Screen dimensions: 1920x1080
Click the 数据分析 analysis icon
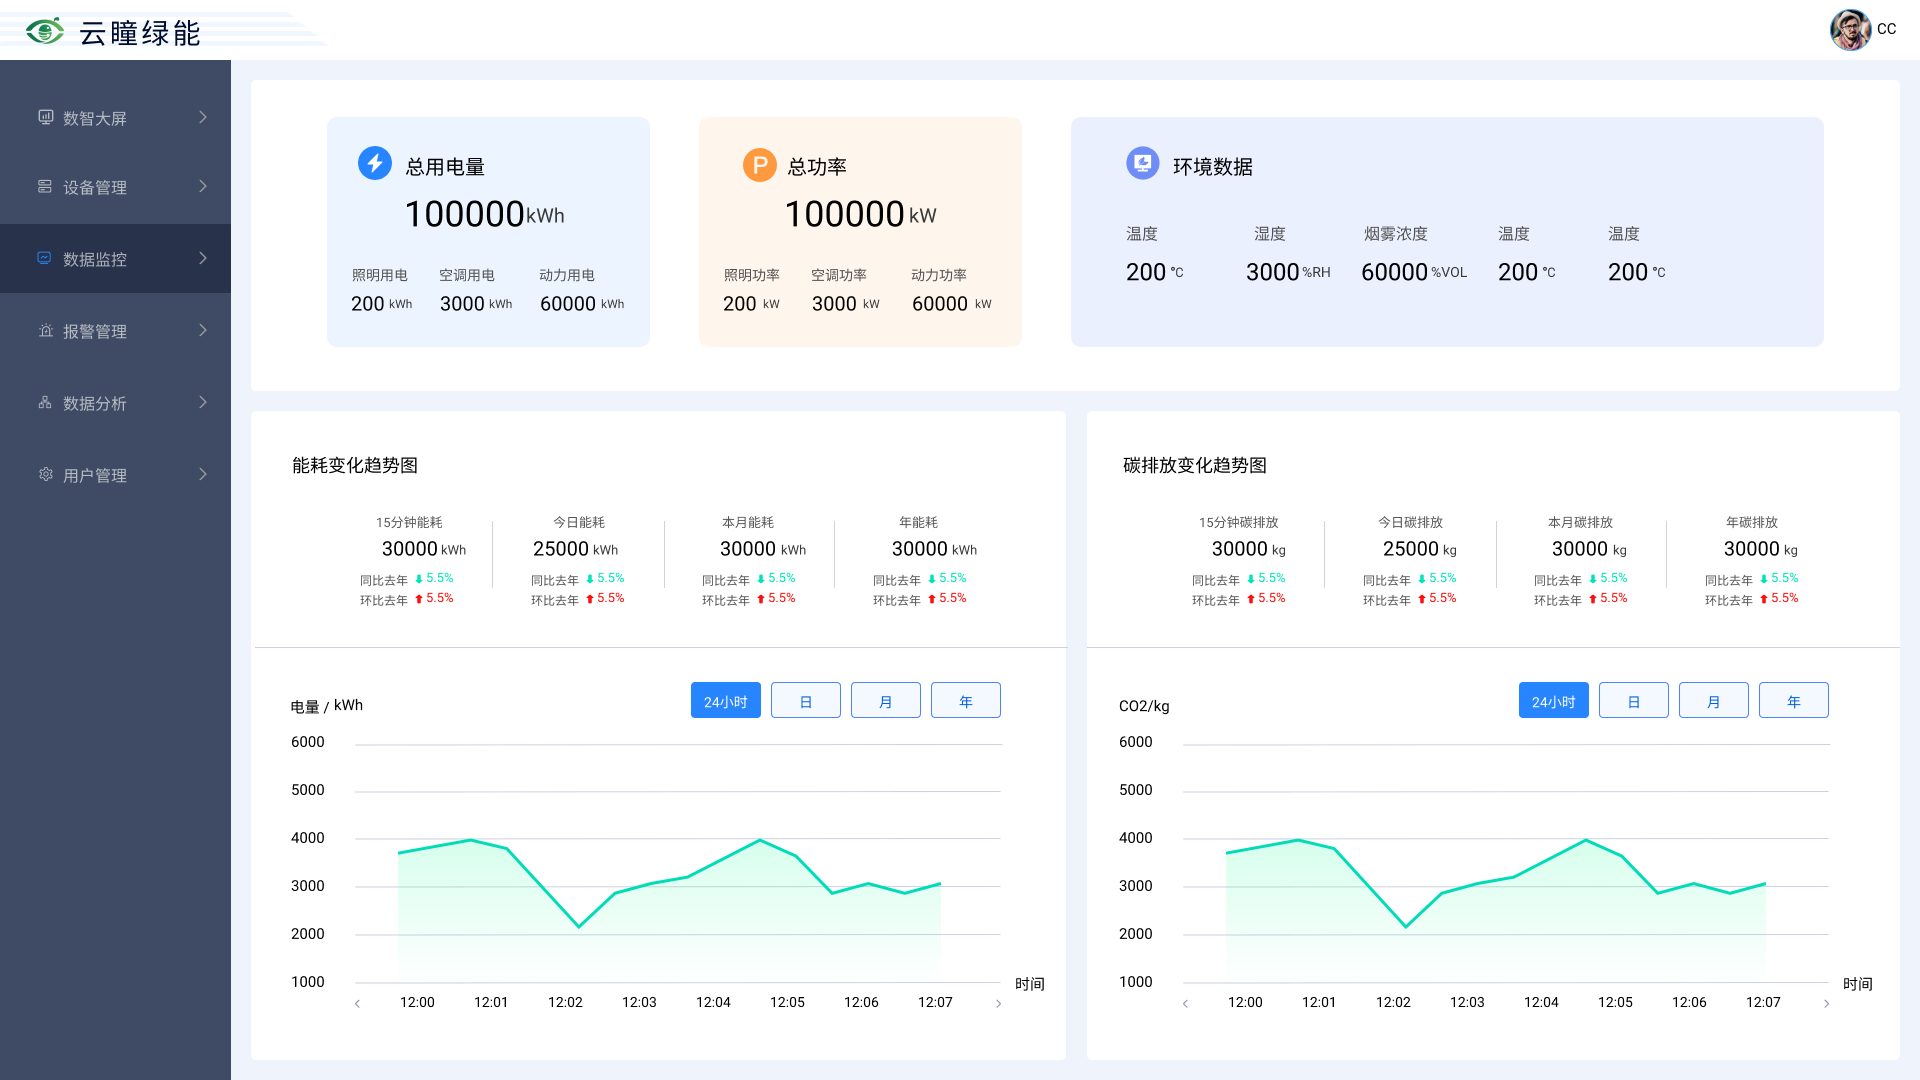[45, 403]
